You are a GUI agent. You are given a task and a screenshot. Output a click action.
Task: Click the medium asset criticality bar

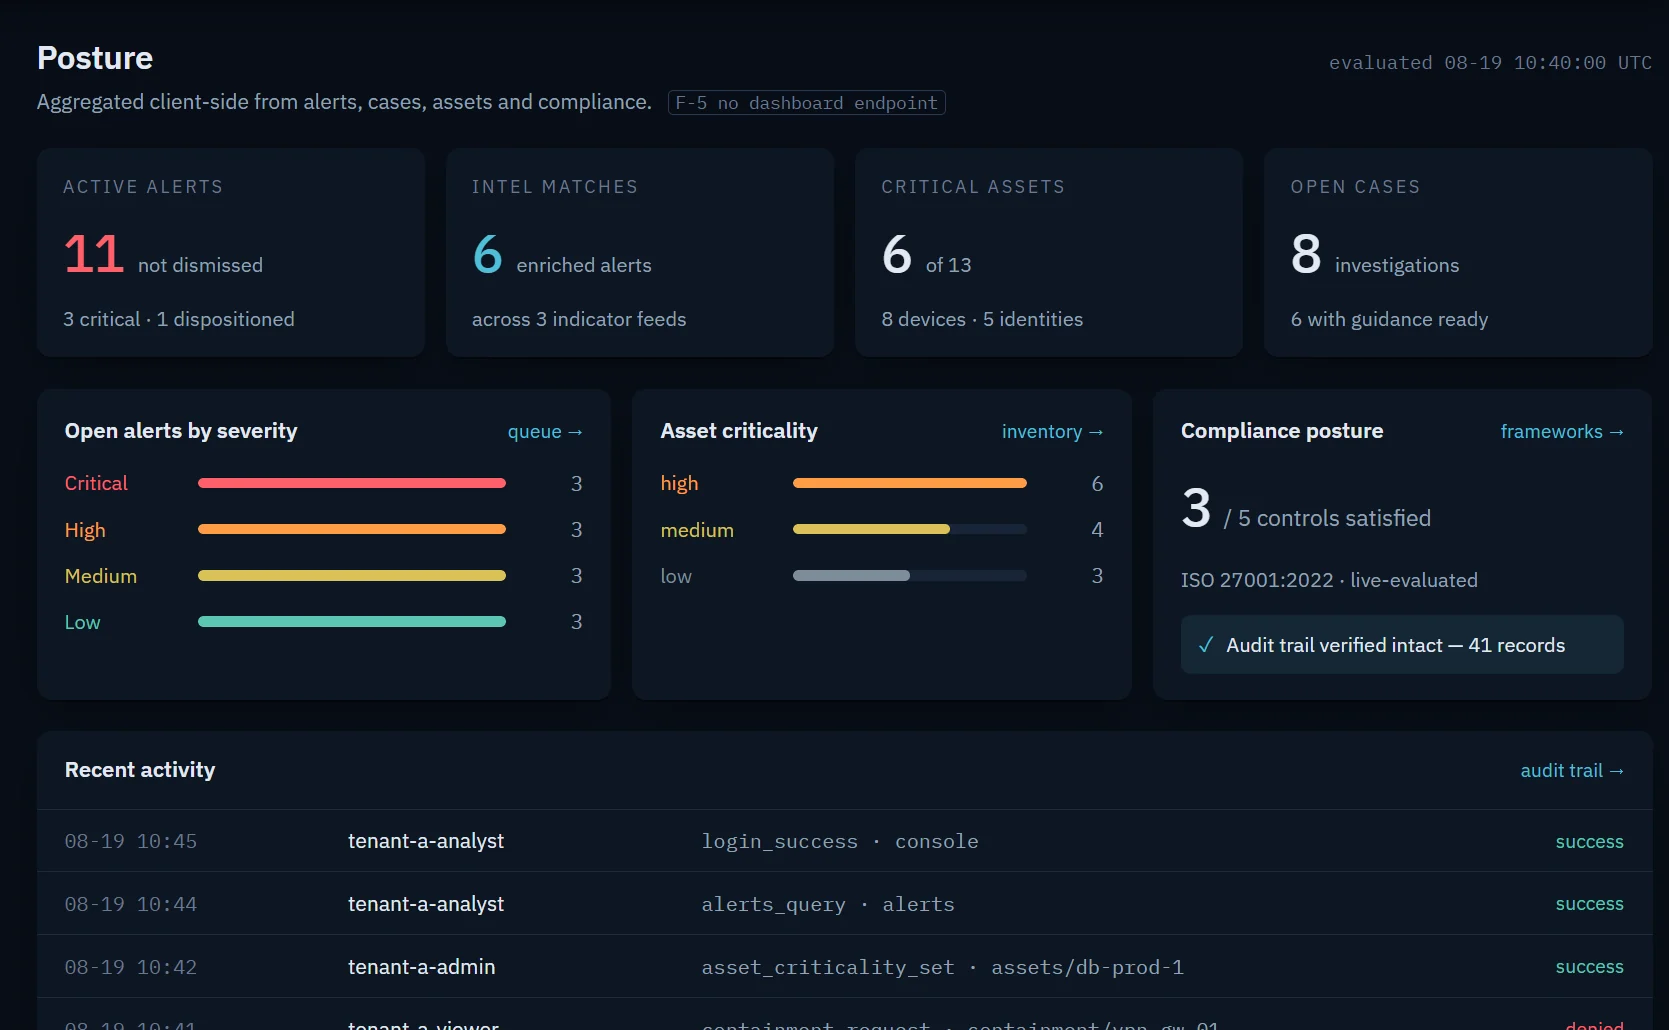(910, 529)
